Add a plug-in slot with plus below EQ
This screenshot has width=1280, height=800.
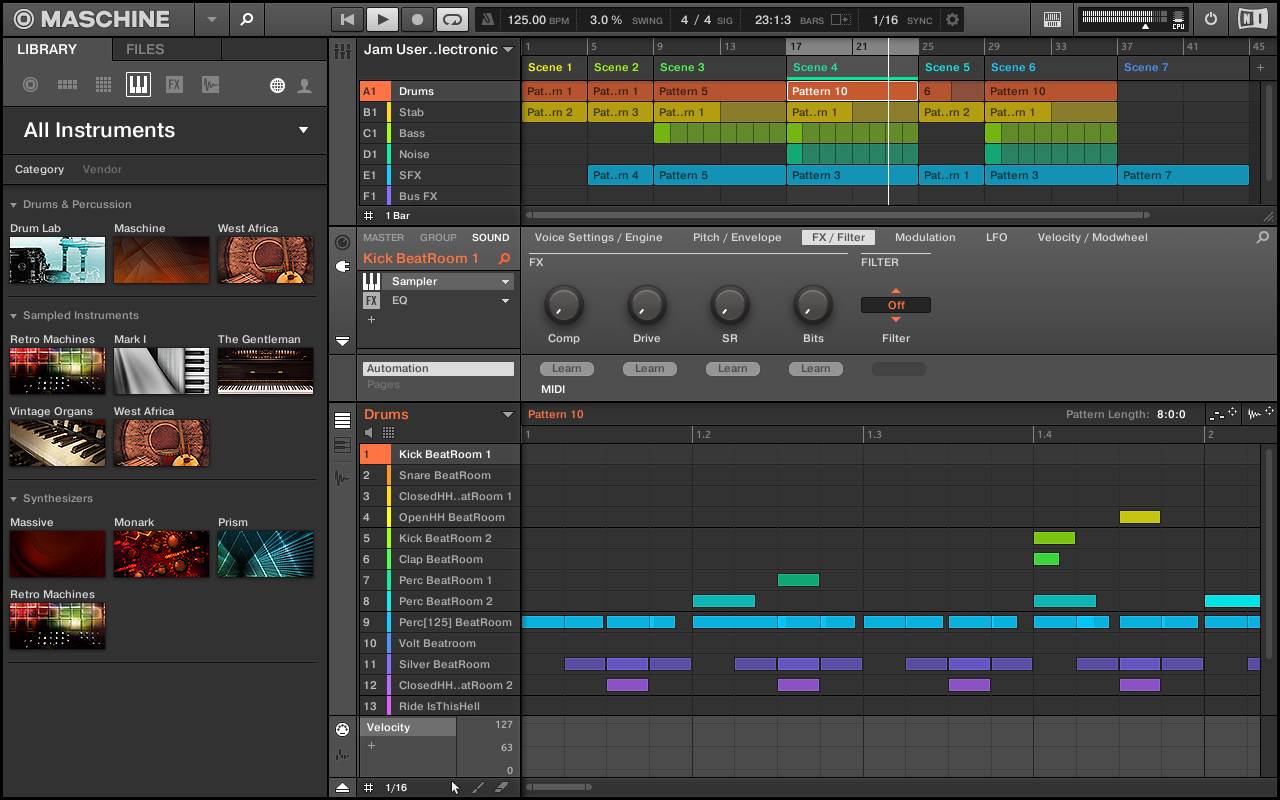tap(371, 320)
